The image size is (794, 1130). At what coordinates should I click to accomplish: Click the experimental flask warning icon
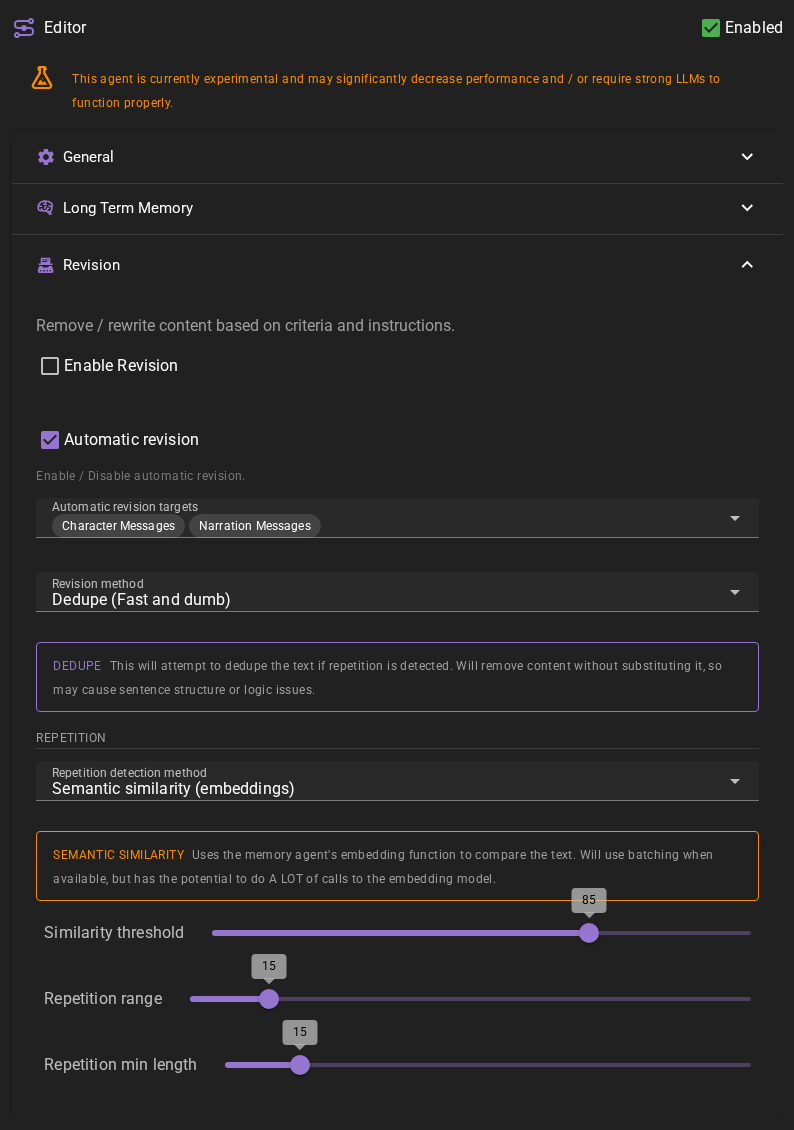click(x=42, y=78)
